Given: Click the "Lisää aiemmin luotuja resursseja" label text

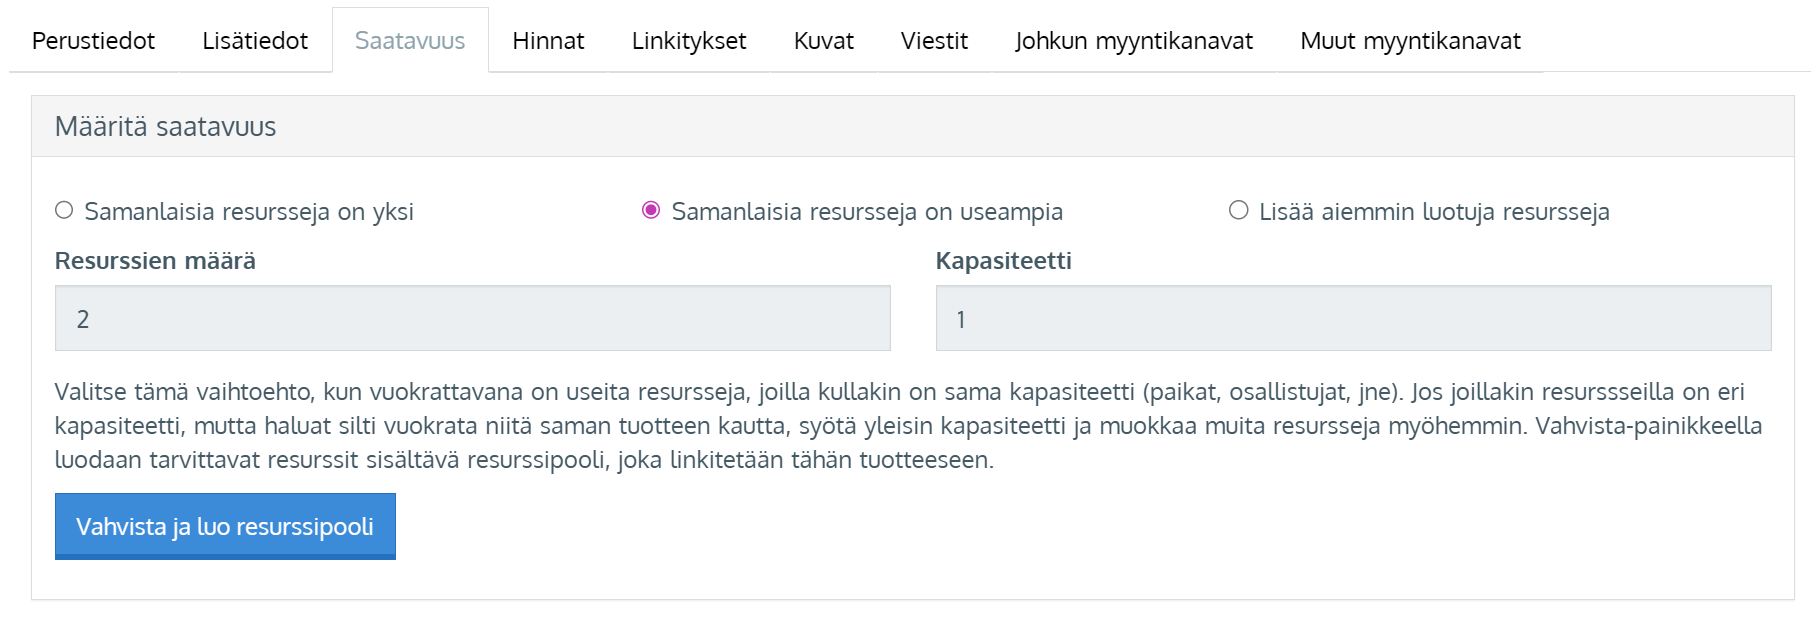Looking at the screenshot, I should (1434, 212).
